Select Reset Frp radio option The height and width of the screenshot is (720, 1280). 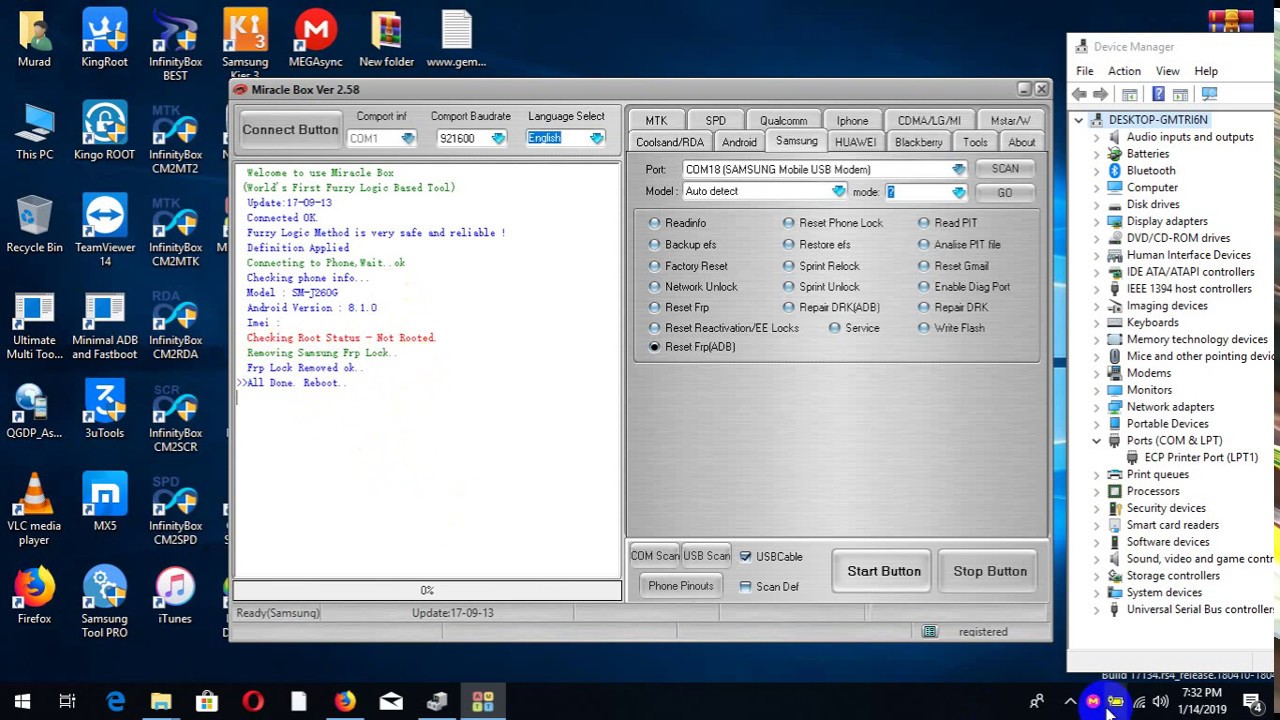(679, 308)
